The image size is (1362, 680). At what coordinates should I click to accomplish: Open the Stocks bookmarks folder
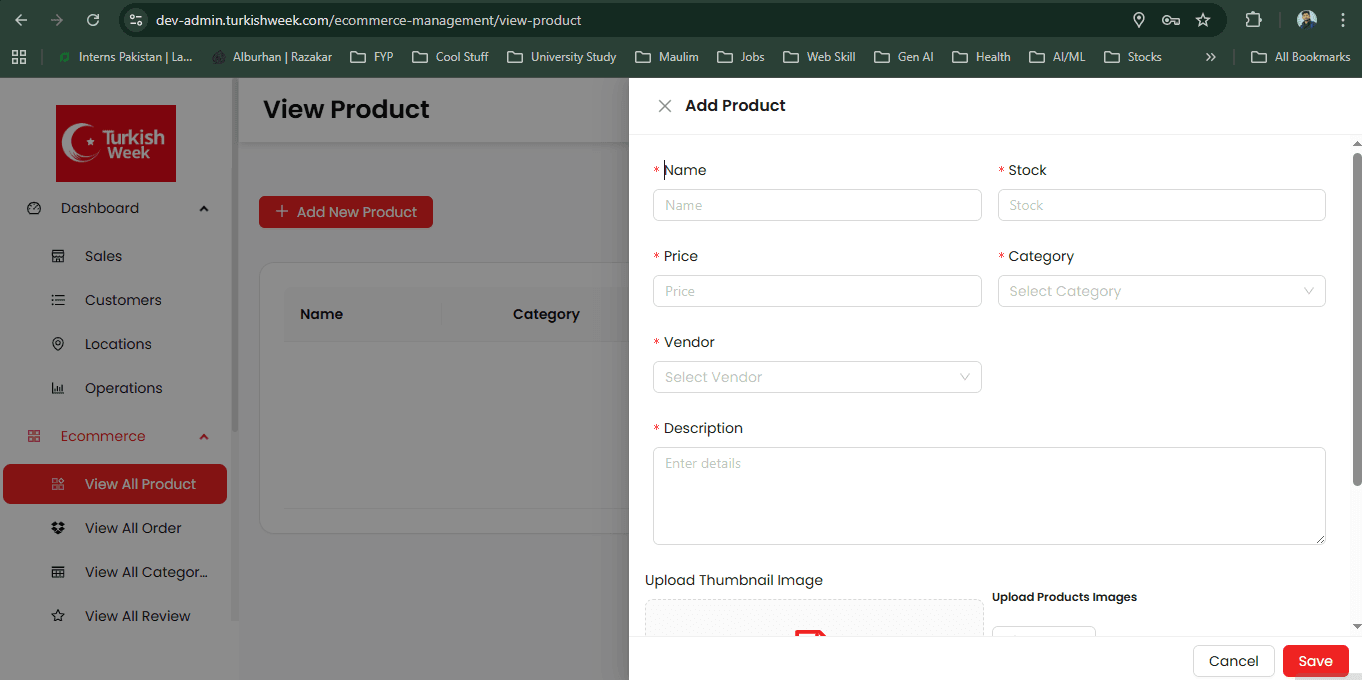point(1131,57)
